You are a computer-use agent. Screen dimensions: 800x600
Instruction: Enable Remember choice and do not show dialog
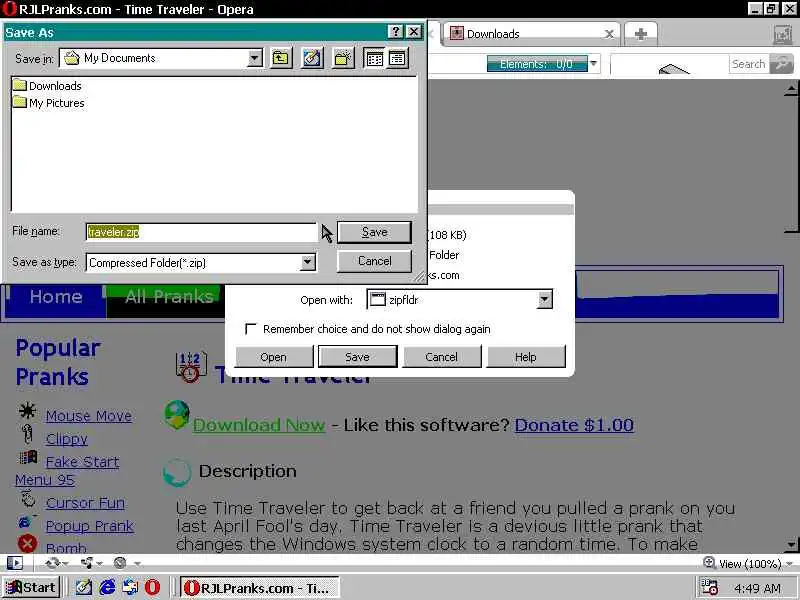tap(251, 329)
